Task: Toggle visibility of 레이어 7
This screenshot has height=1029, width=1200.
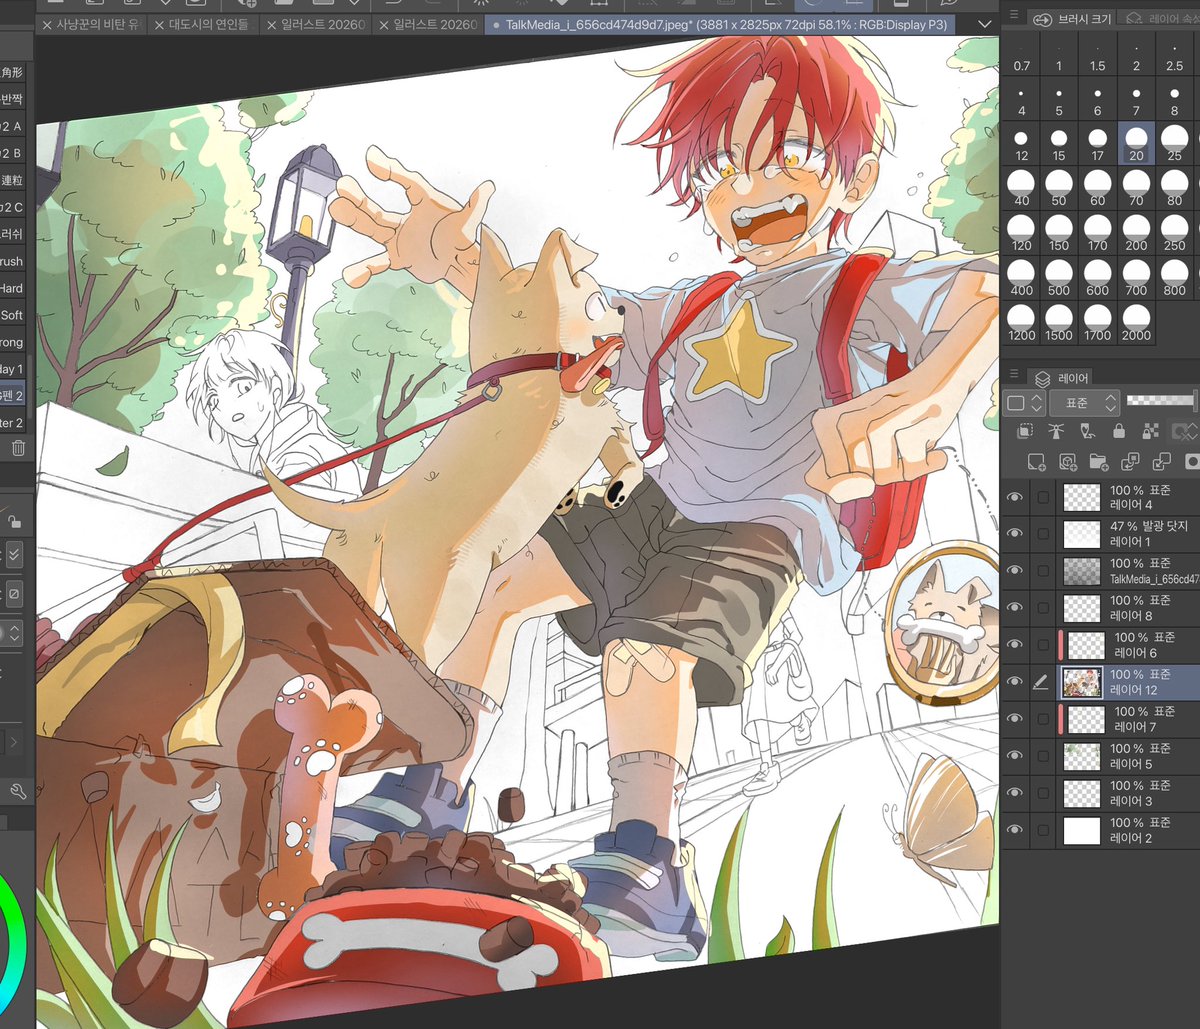Action: tap(1016, 719)
